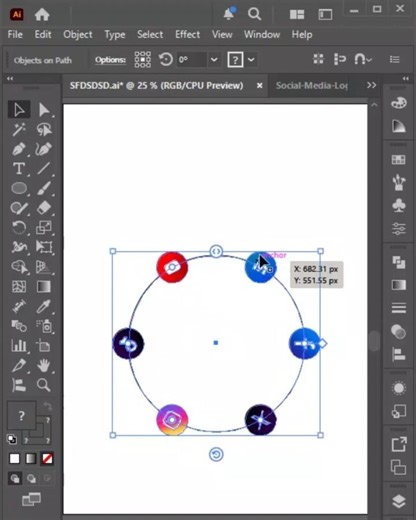Close the SFDSDSD.ai document tab

tap(260, 86)
